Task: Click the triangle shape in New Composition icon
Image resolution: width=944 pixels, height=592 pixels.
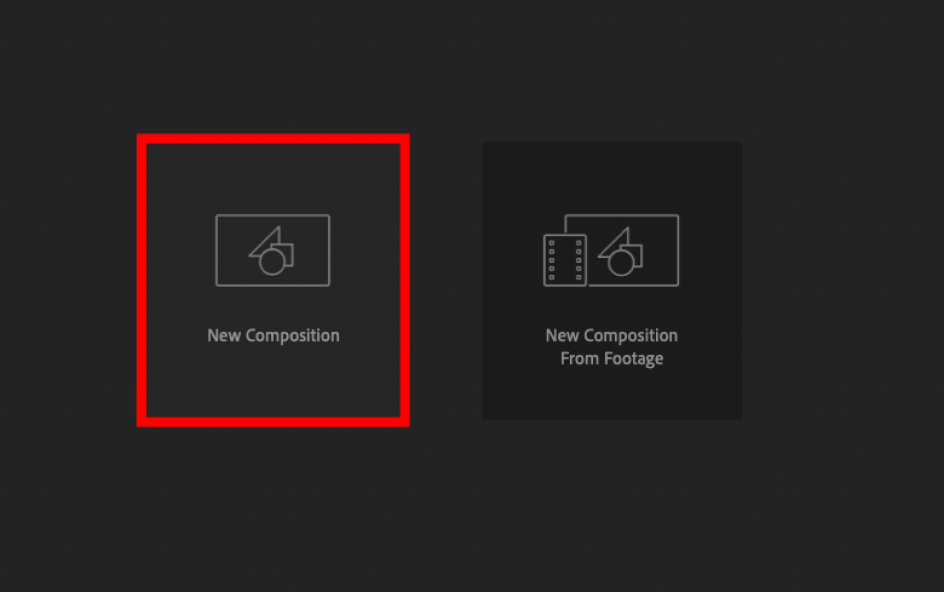Action: pos(269,242)
